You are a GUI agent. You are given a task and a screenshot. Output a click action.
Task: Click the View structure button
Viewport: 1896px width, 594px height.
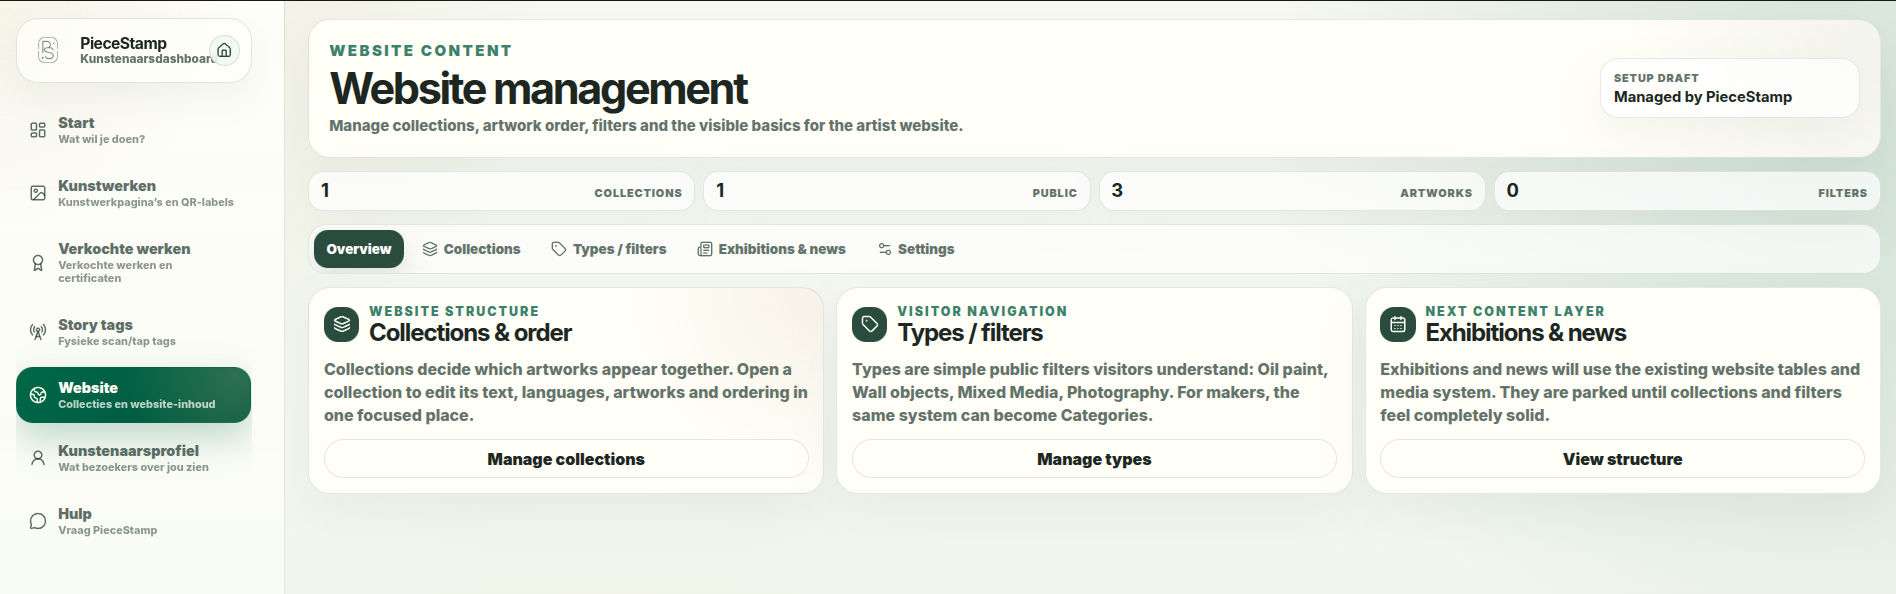pyautogui.click(x=1622, y=459)
